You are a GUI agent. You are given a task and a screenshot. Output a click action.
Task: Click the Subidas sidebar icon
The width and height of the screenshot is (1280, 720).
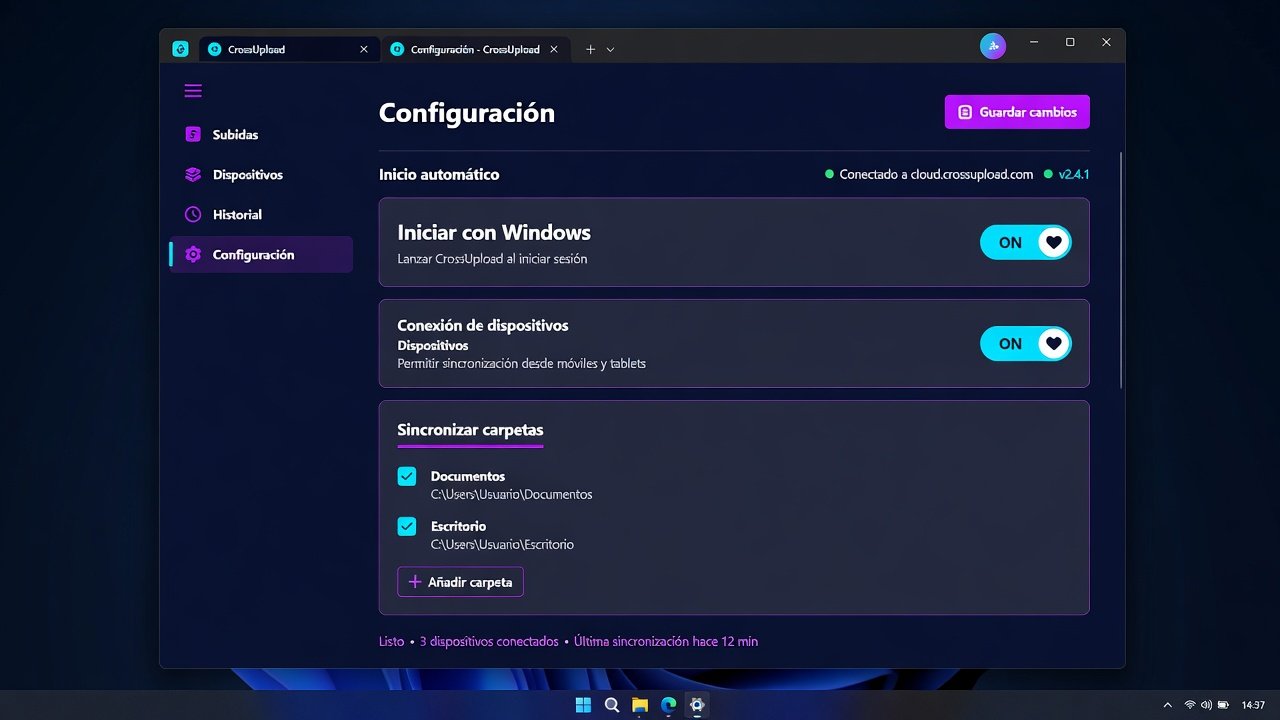(x=193, y=134)
